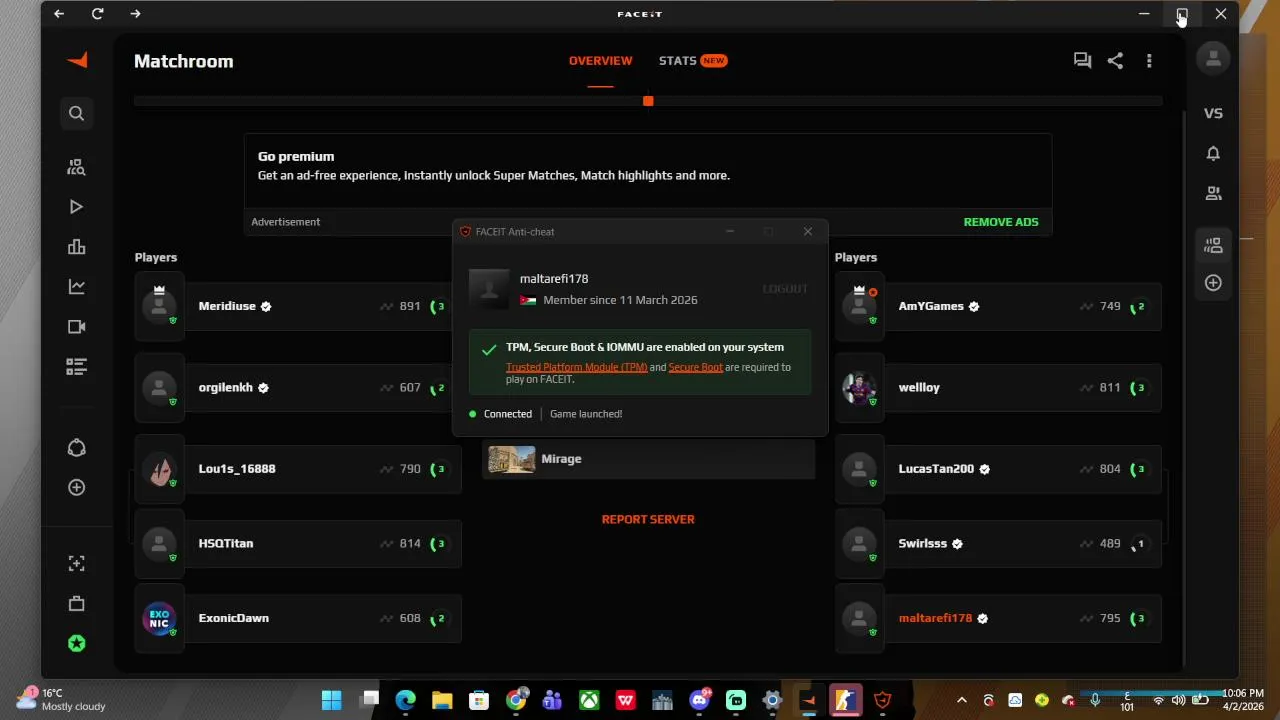Click the LOGOUT button in Anti-cheat
Image resolution: width=1280 pixels, height=720 pixels.
click(x=785, y=289)
